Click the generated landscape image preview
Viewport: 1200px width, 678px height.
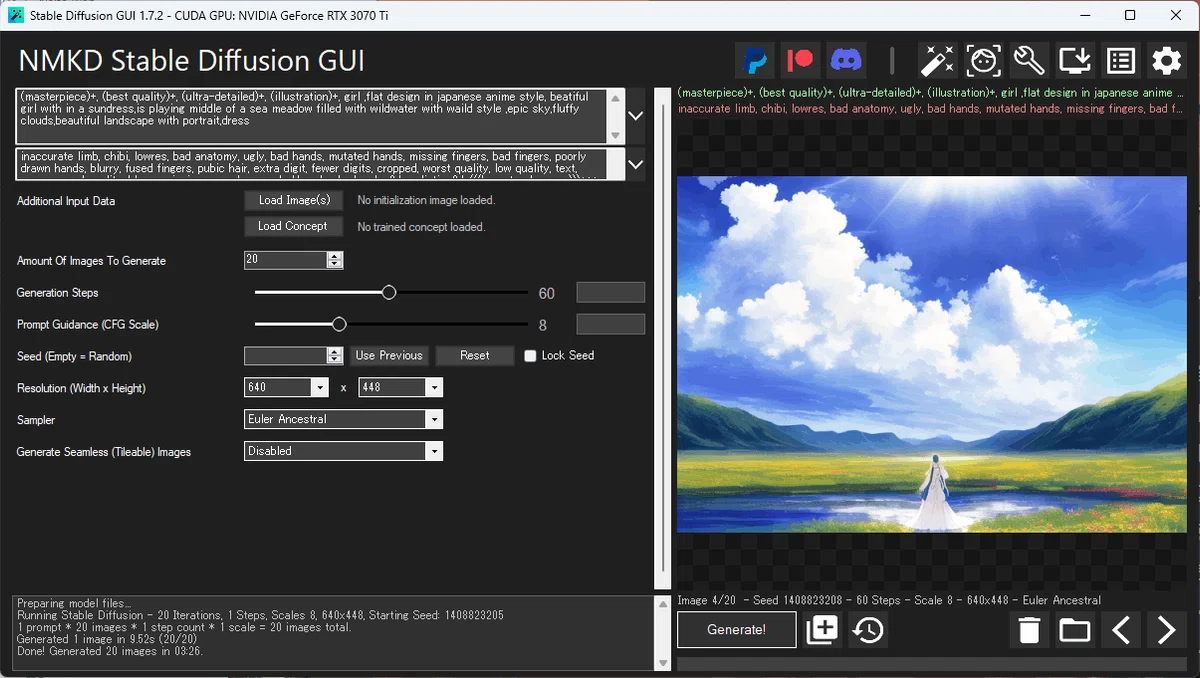pyautogui.click(x=931, y=354)
